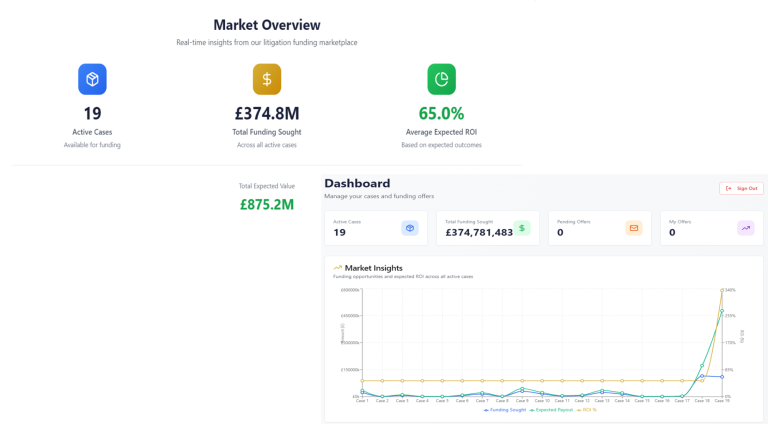Image resolution: width=768 pixels, height=424 pixels.
Task: Click the Dashboard page title
Action: (357, 184)
